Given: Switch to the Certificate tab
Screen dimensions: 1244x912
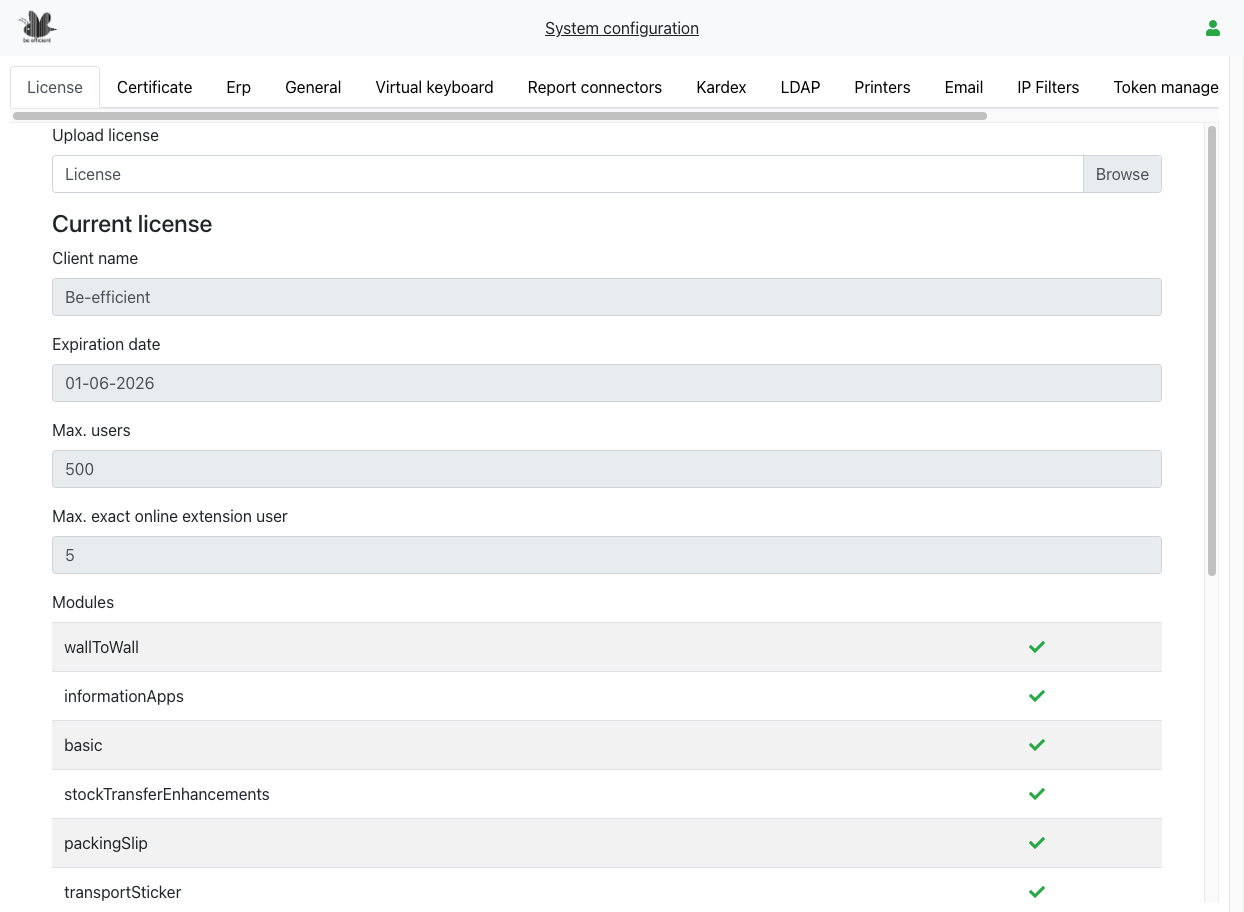Looking at the screenshot, I should click(x=154, y=87).
